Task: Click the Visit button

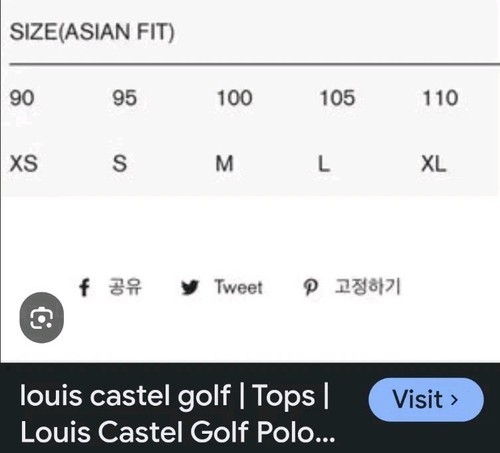Action: point(426,399)
